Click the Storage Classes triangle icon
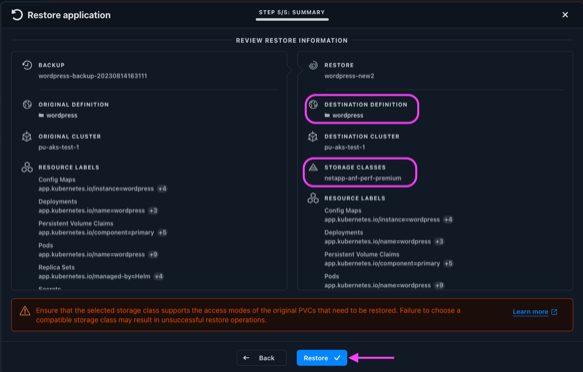The width and height of the screenshot is (583, 372). 313,167
